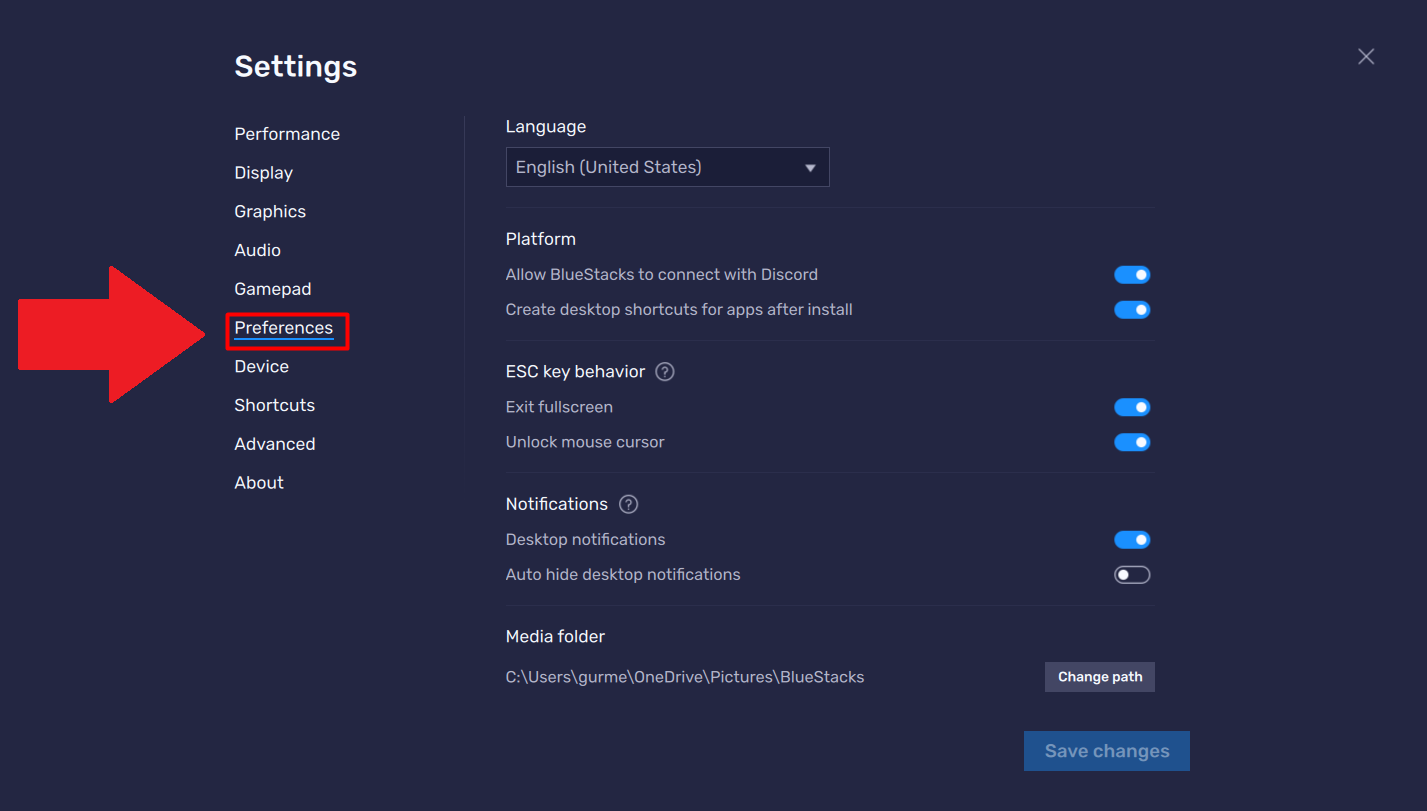This screenshot has width=1427, height=811.
Task: Turn off Desktop notifications
Action: coord(1132,540)
